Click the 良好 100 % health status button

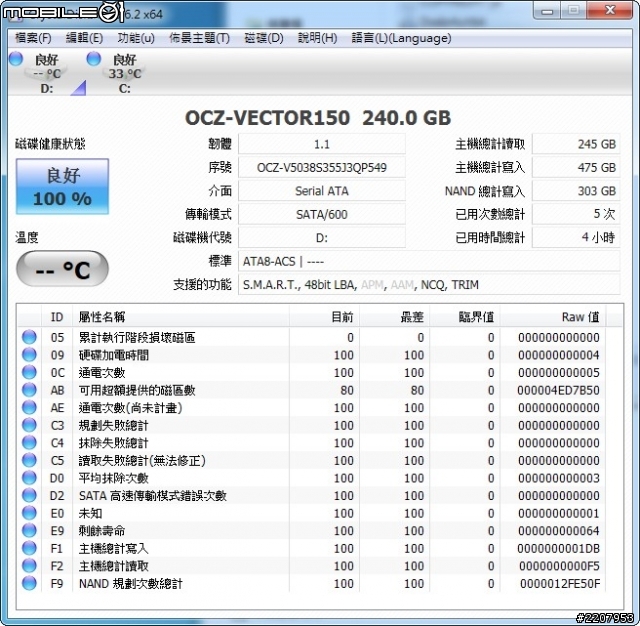[62, 186]
